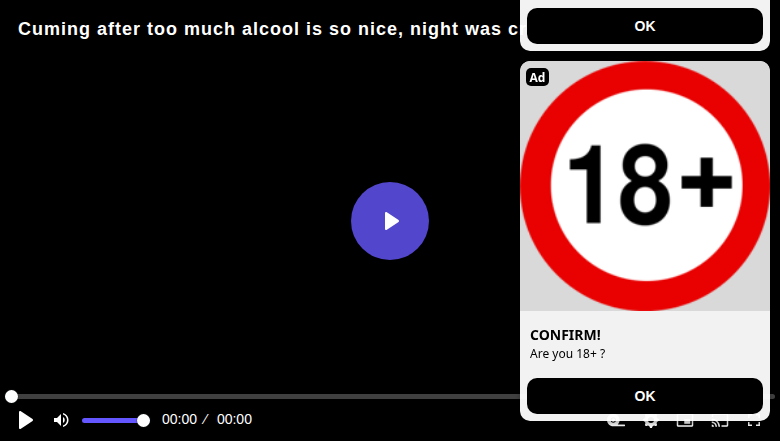Click the 00:00 current time display
The height and width of the screenshot is (441, 780).
pos(179,420)
